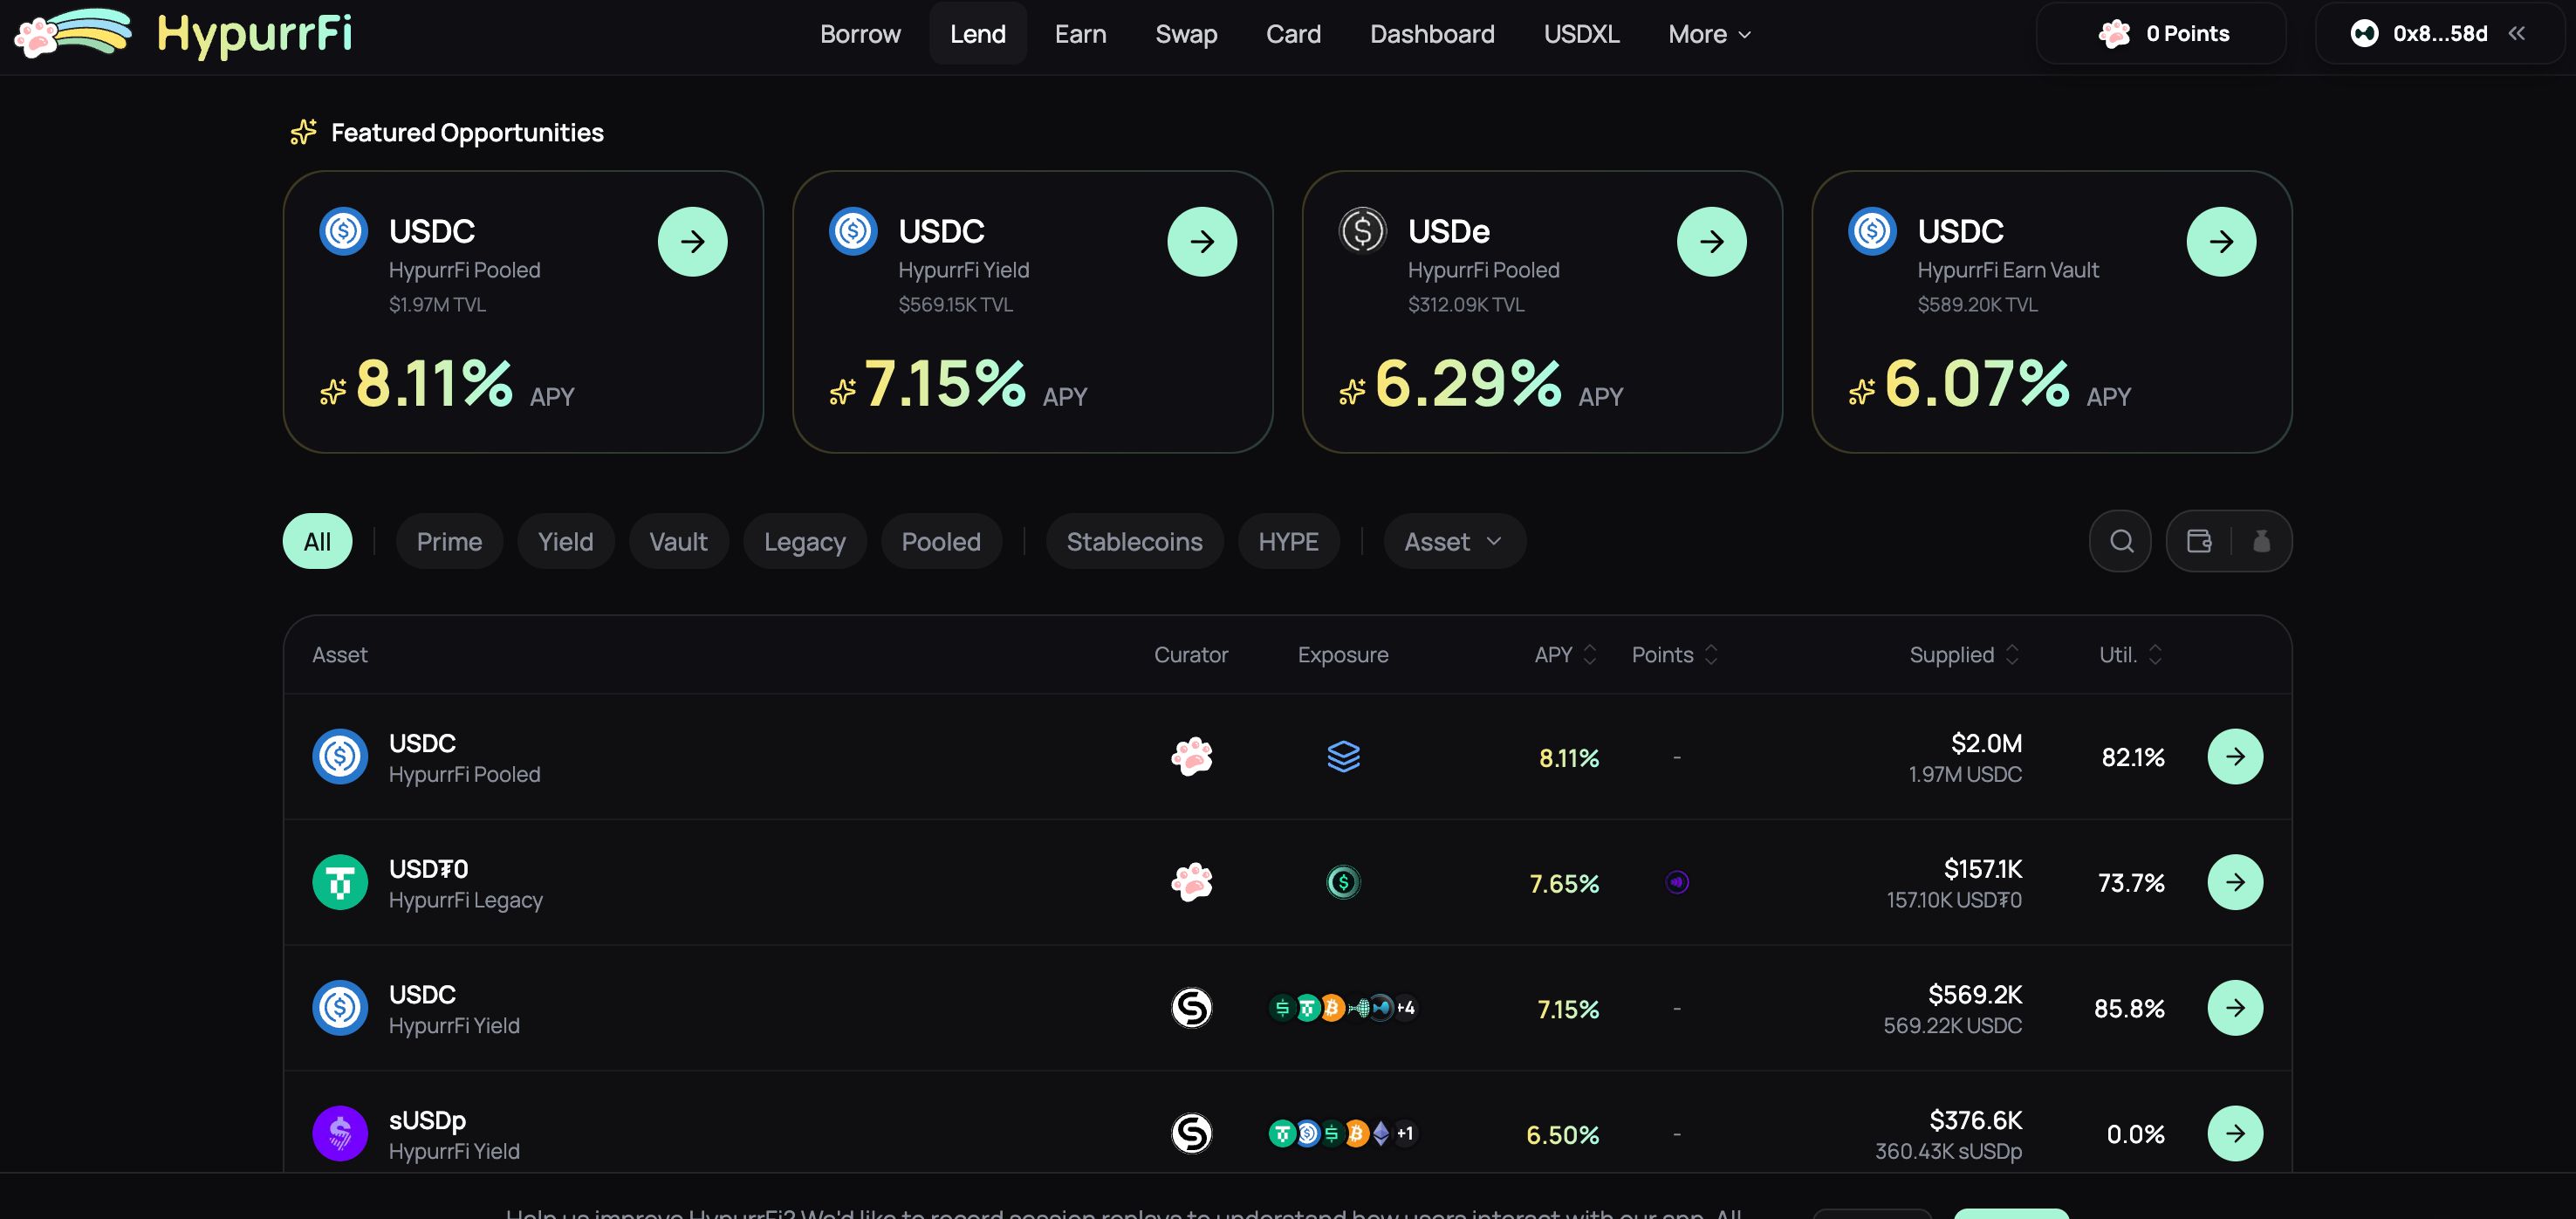Click the points icon in the USD₮0 row
Image resolution: width=2576 pixels, height=1219 pixels.
(1677, 882)
